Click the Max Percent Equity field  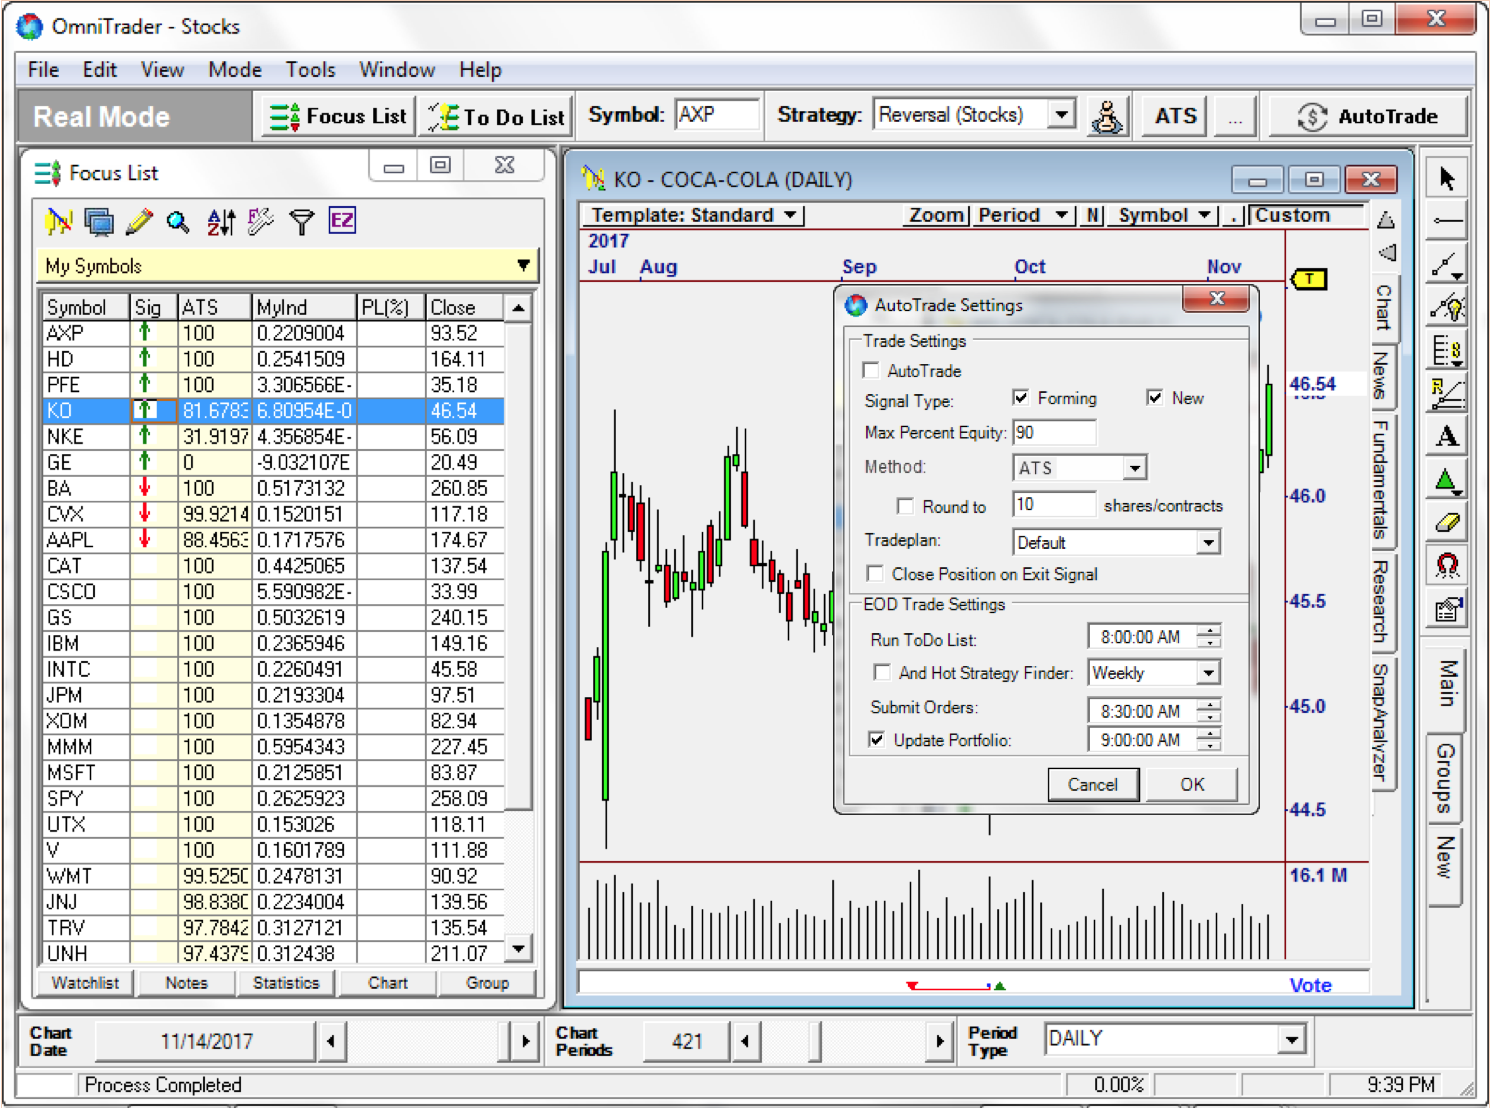pos(1054,432)
